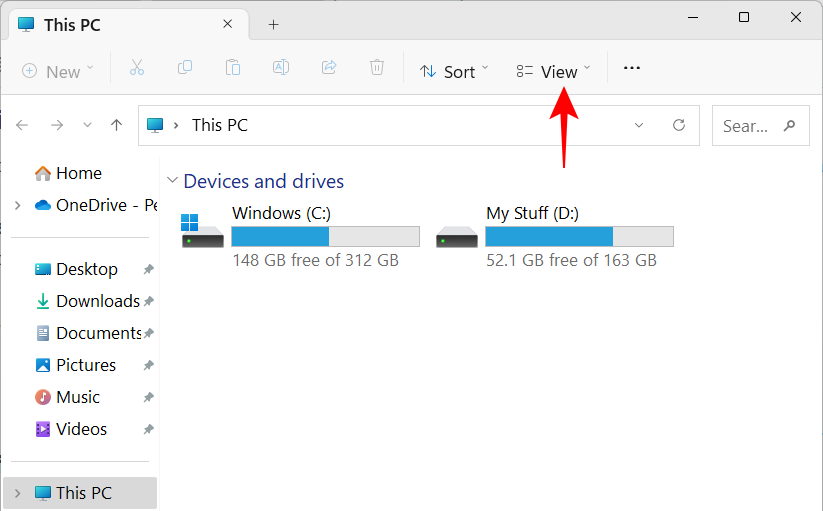This screenshot has height=511, width=823.
Task: Click the pin icon next to Pictures
Action: pos(149,365)
